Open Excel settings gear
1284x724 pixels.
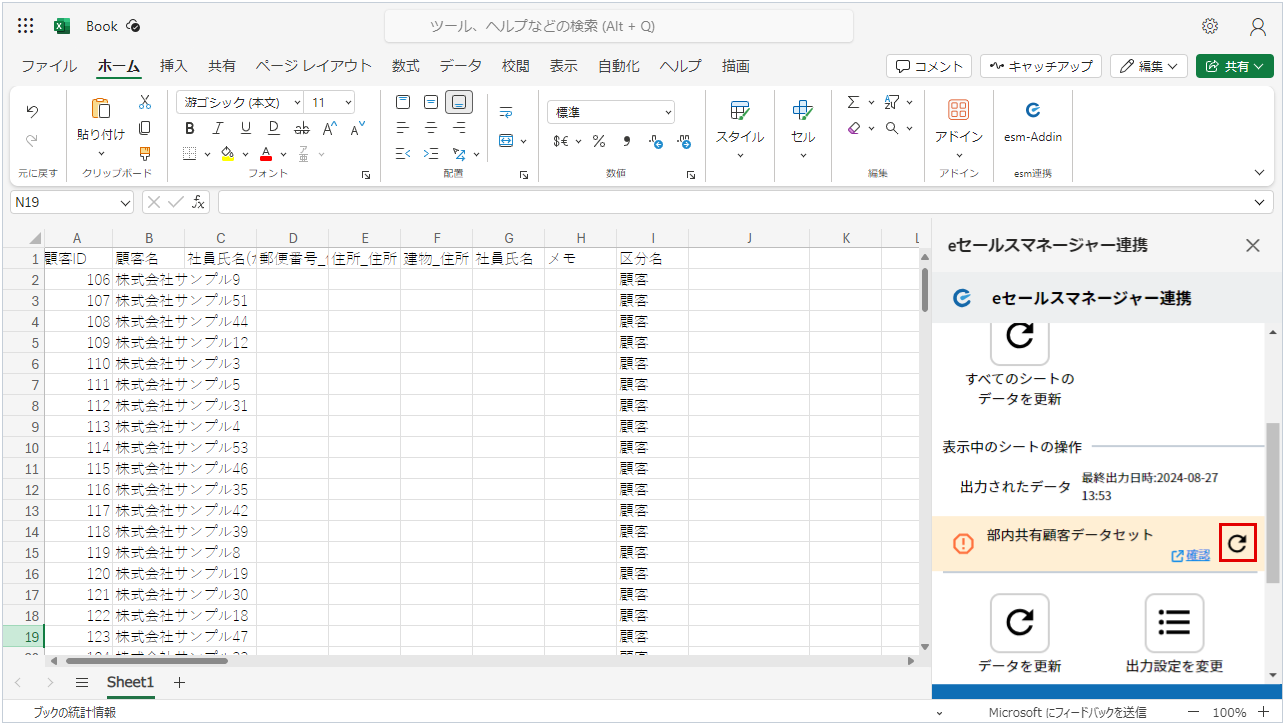point(1210,26)
